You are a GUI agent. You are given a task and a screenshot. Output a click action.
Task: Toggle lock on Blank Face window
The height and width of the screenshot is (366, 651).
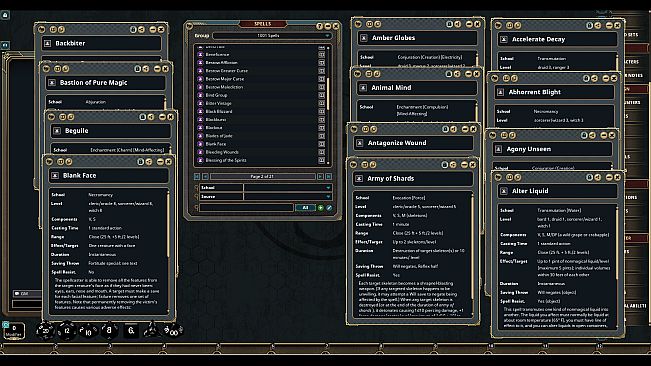[x=140, y=161]
